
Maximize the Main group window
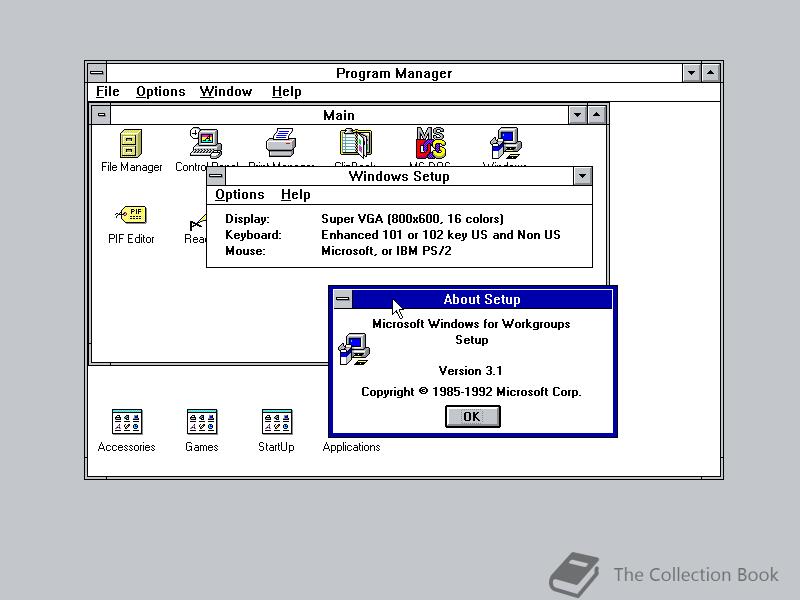pyautogui.click(x=597, y=115)
